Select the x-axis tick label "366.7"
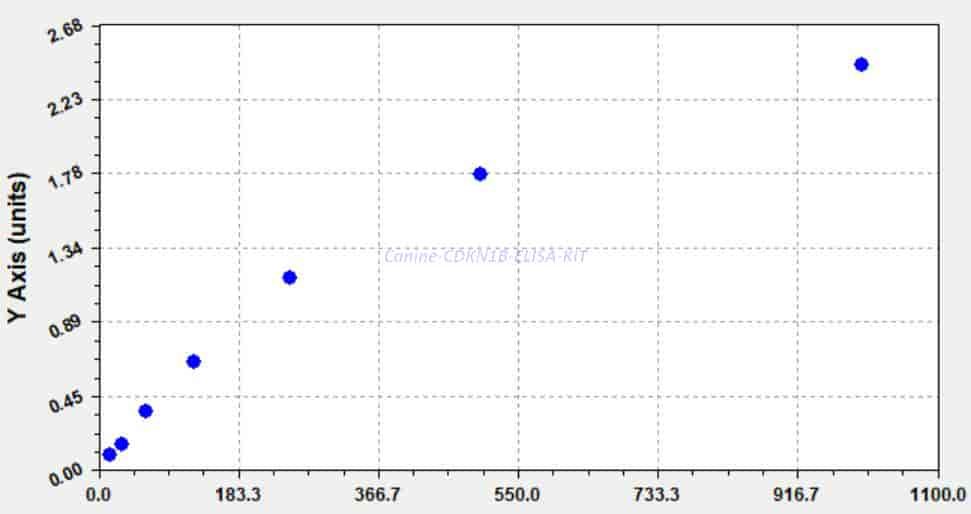The height and width of the screenshot is (514, 971). pyautogui.click(x=378, y=495)
